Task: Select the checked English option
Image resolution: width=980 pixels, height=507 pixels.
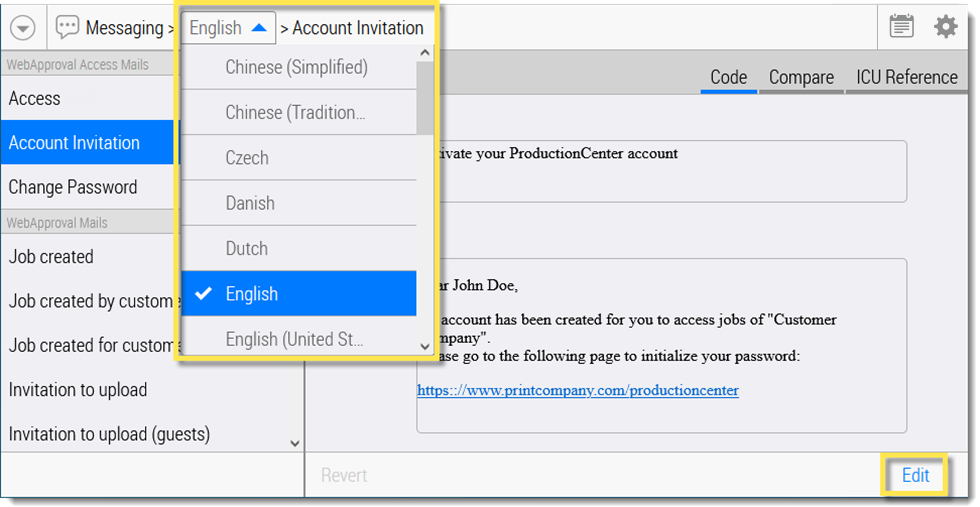Action: (299, 294)
